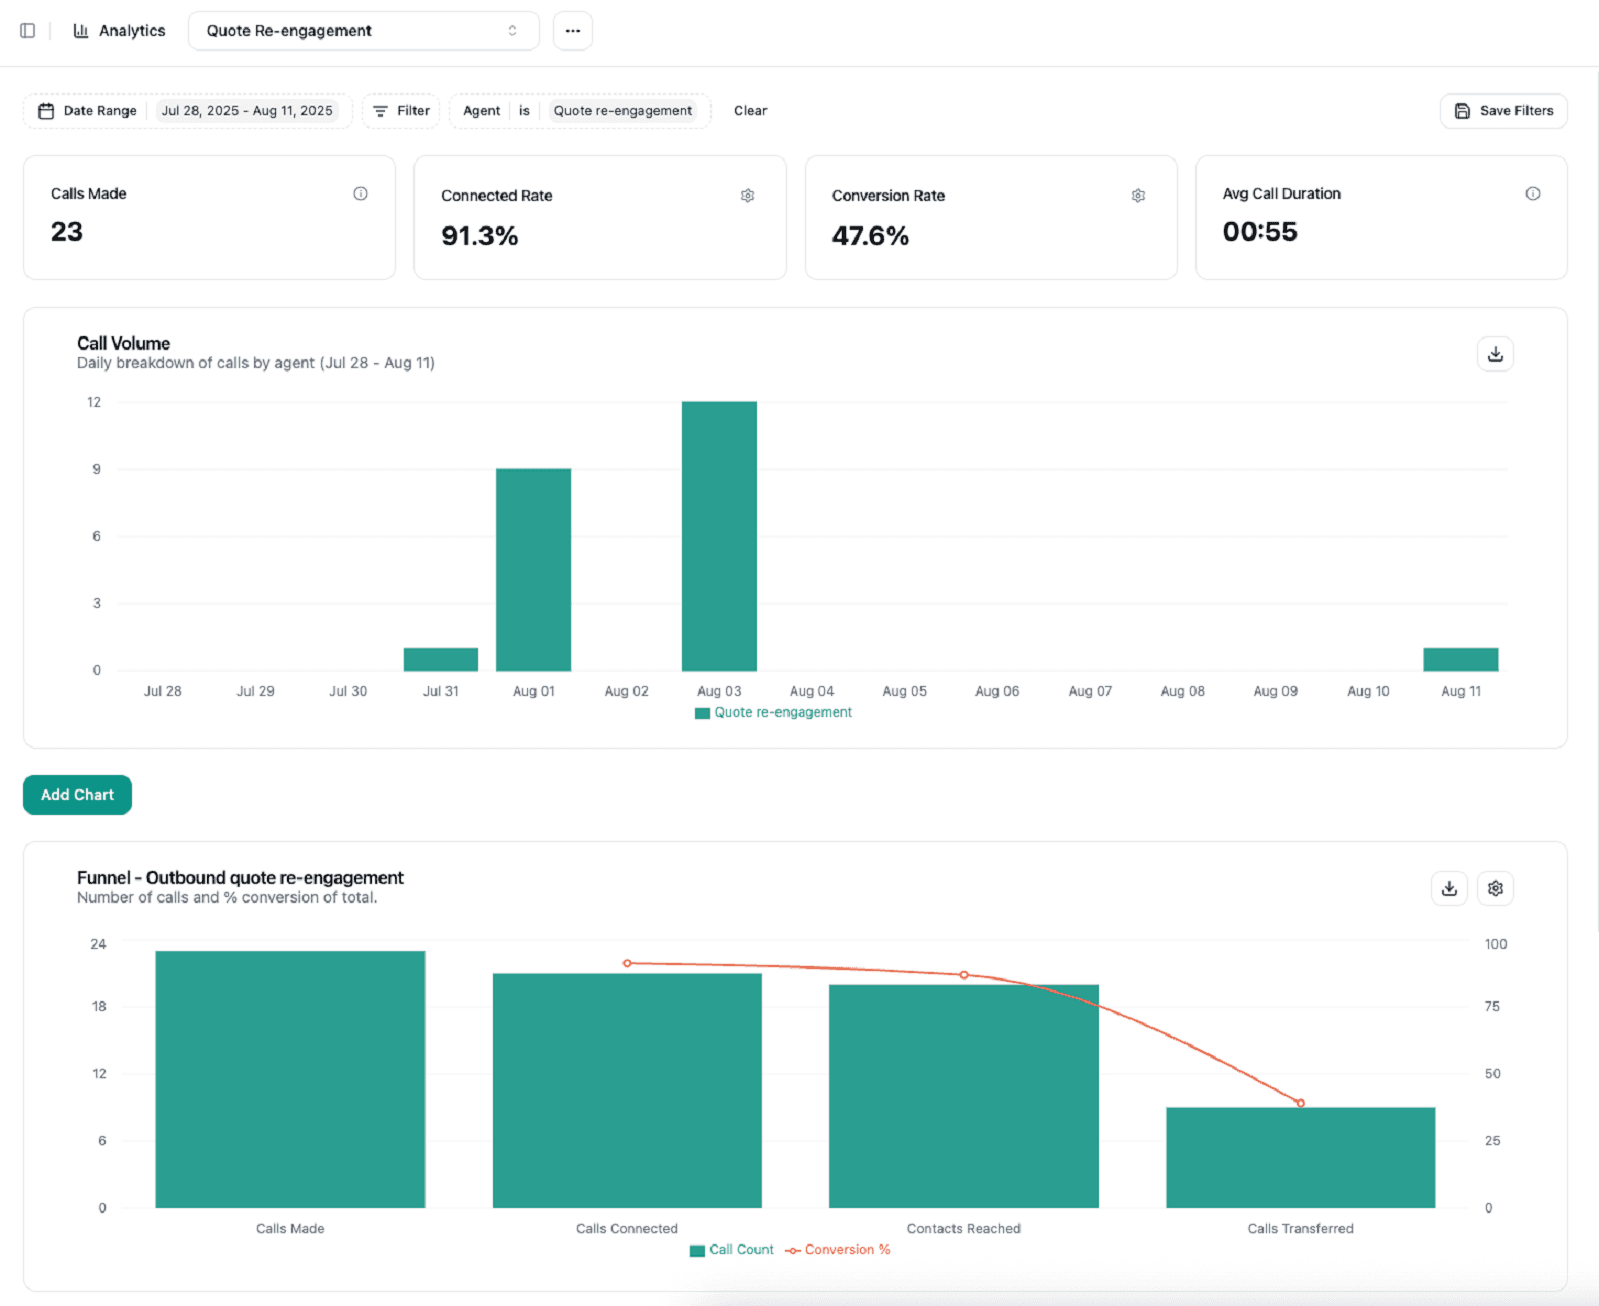Download the Funnel chart

1449,888
